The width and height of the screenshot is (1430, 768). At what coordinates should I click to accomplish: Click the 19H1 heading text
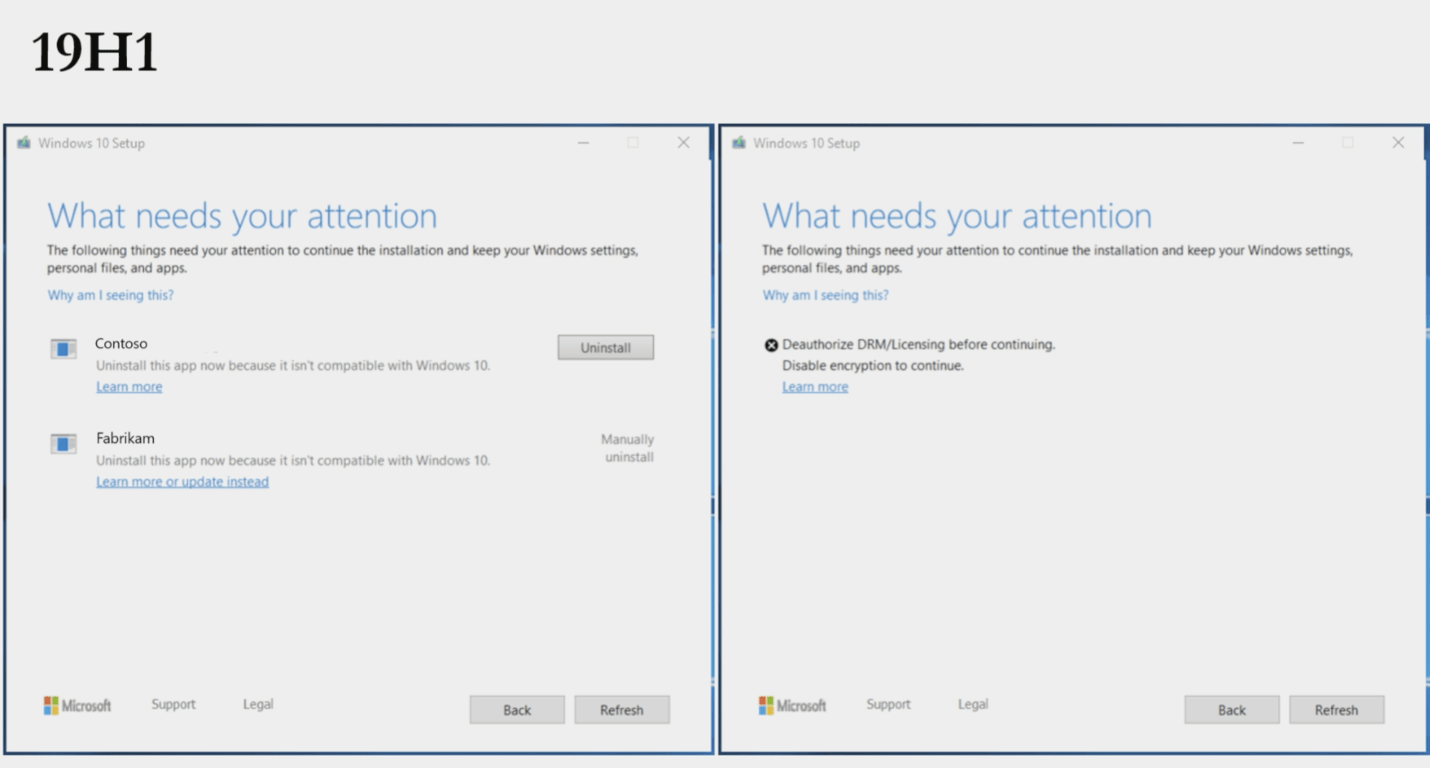(x=95, y=53)
